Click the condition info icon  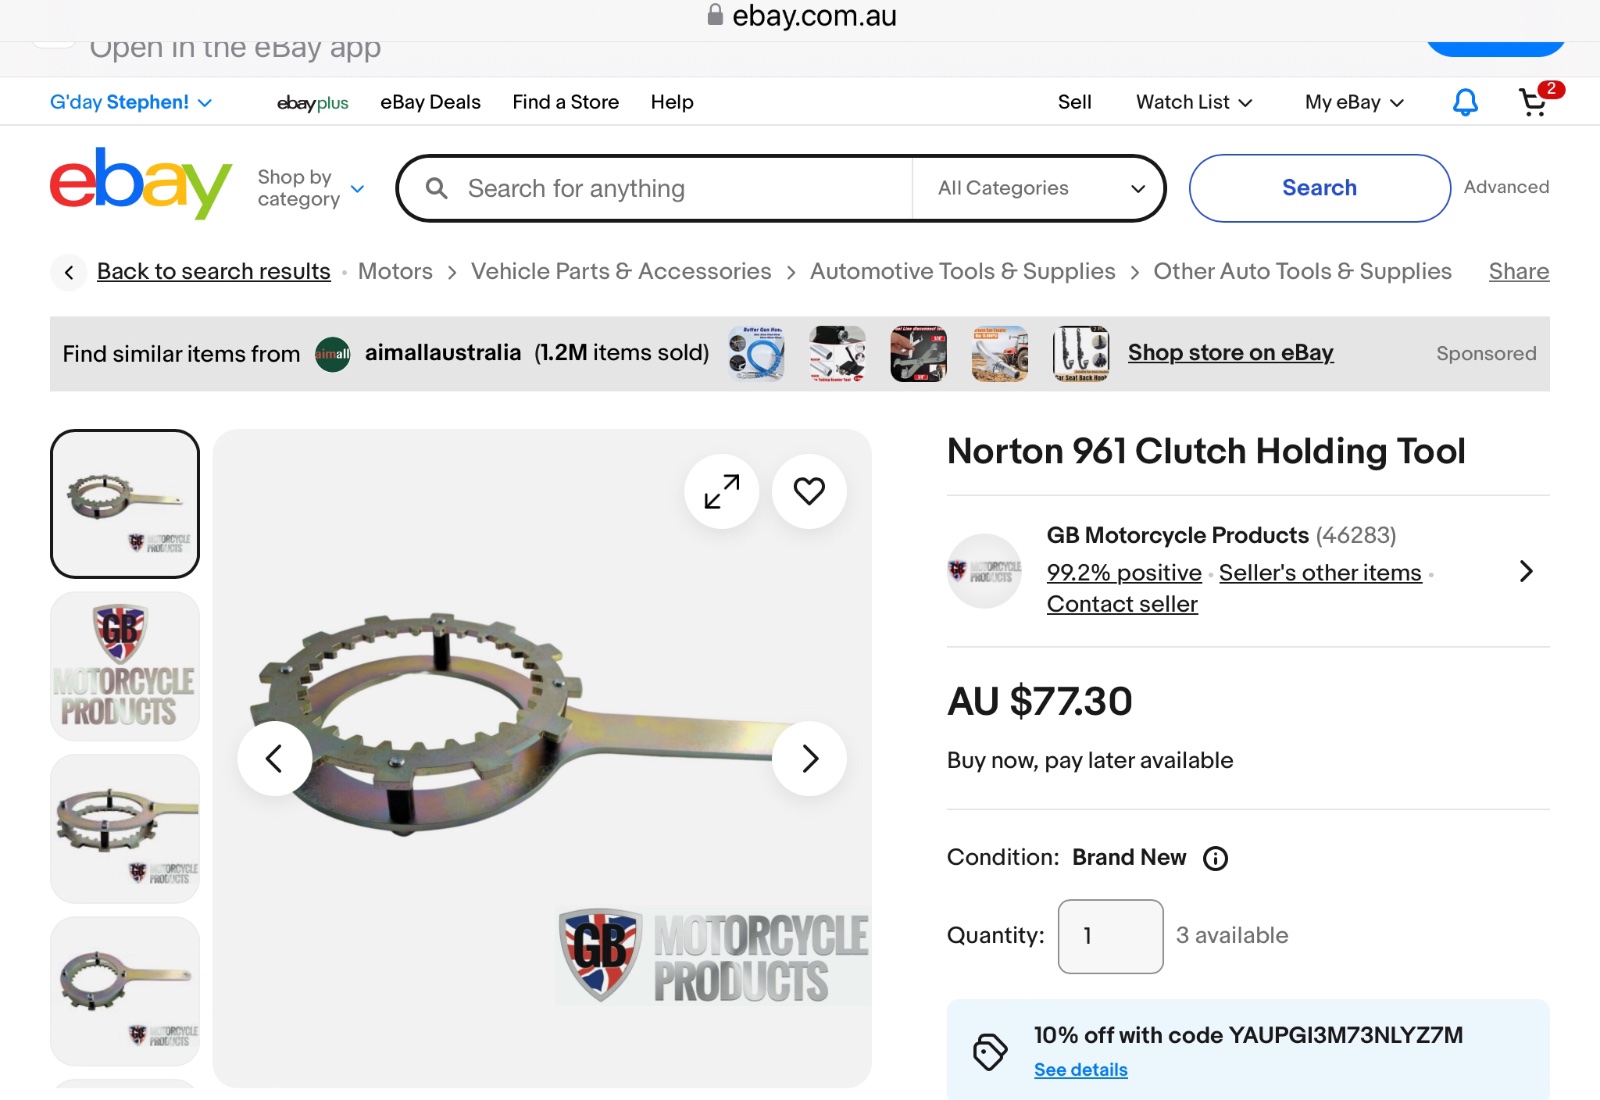coord(1215,858)
